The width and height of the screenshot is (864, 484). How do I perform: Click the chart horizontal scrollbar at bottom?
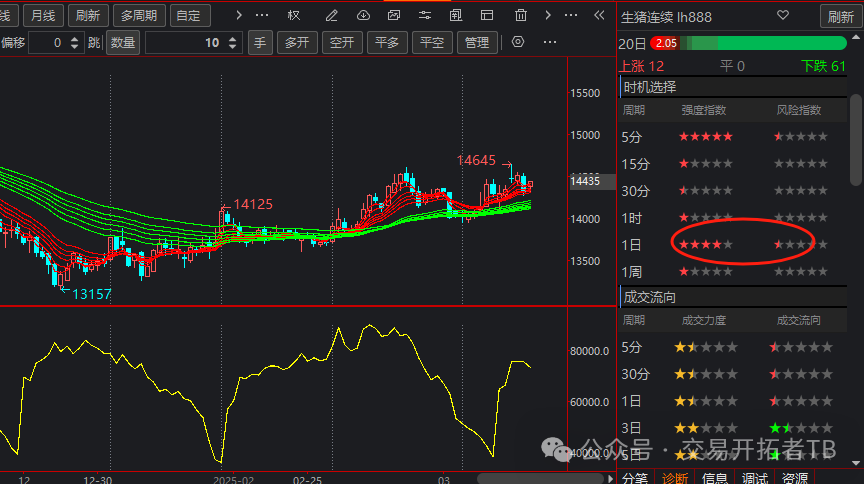click(x=540, y=478)
